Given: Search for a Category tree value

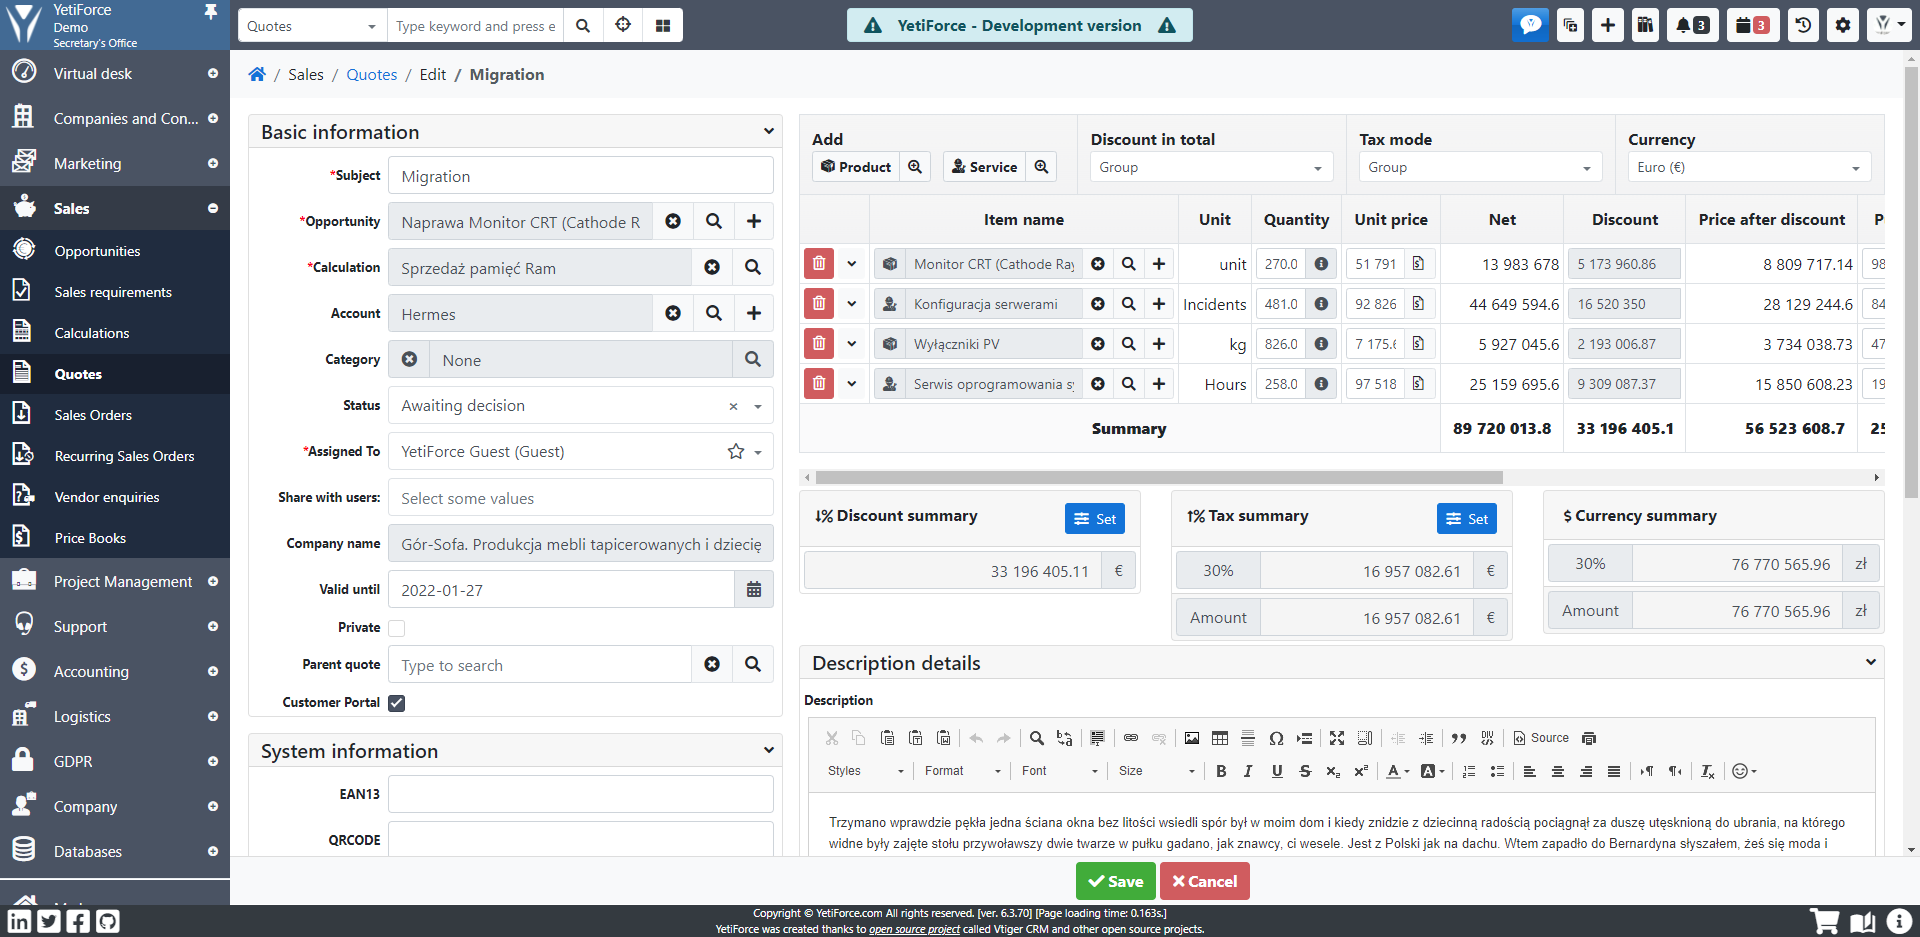Looking at the screenshot, I should pos(753,359).
